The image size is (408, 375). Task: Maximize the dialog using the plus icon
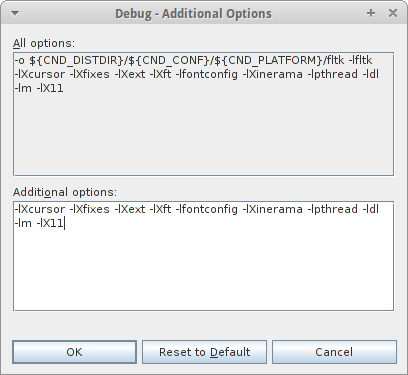(x=371, y=13)
